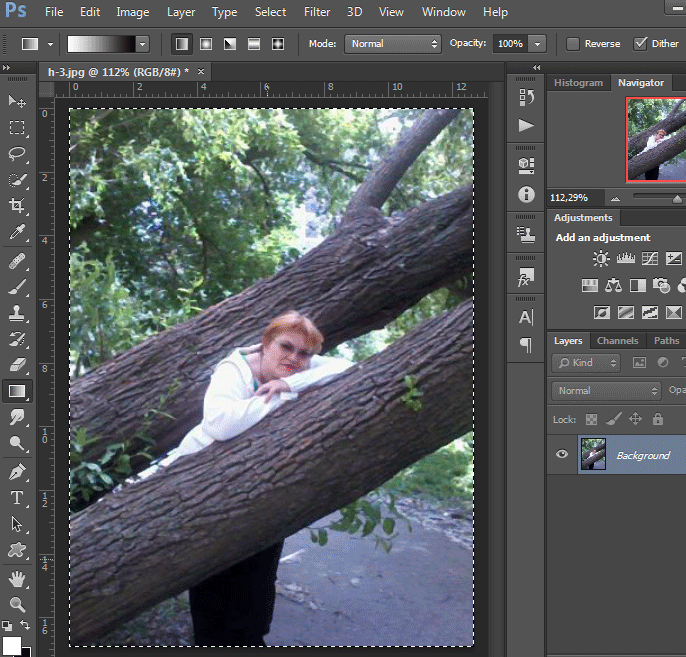Image resolution: width=686 pixels, height=657 pixels.
Task: Open the layer Kind filter dropdown
Action: tap(587, 363)
